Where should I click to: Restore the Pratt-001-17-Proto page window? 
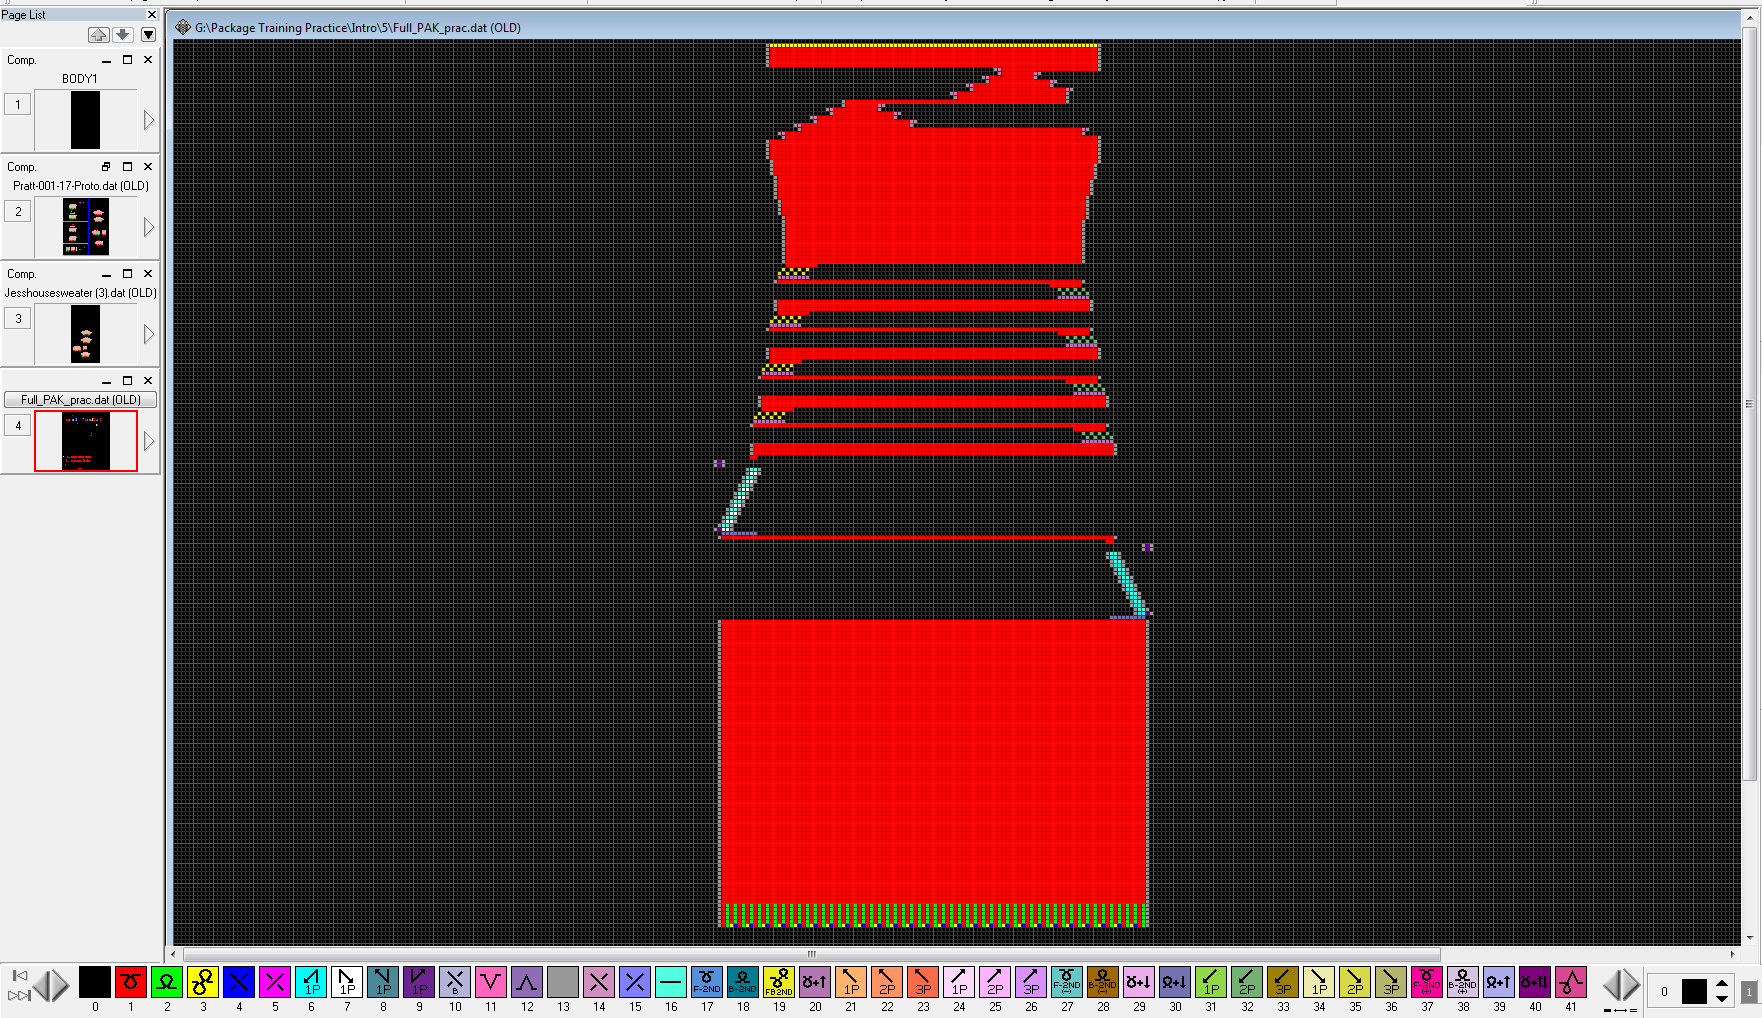click(106, 167)
